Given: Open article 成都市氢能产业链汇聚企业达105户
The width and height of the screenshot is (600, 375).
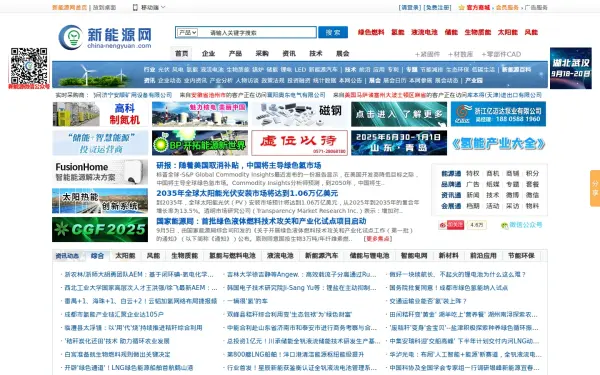Looking at the screenshot, I should pos(114,315).
